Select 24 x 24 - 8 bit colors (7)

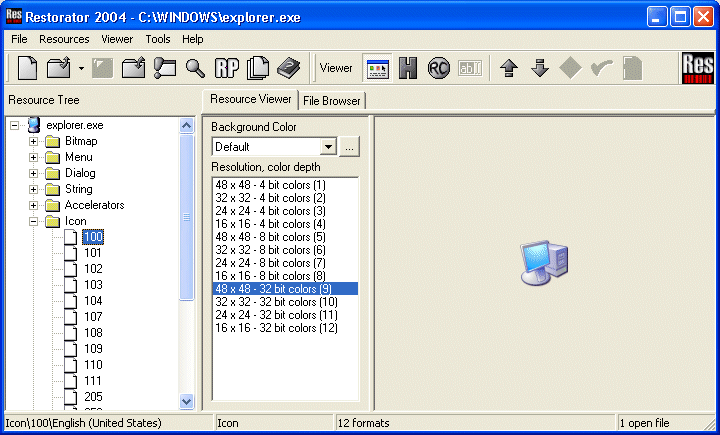click(x=285, y=263)
